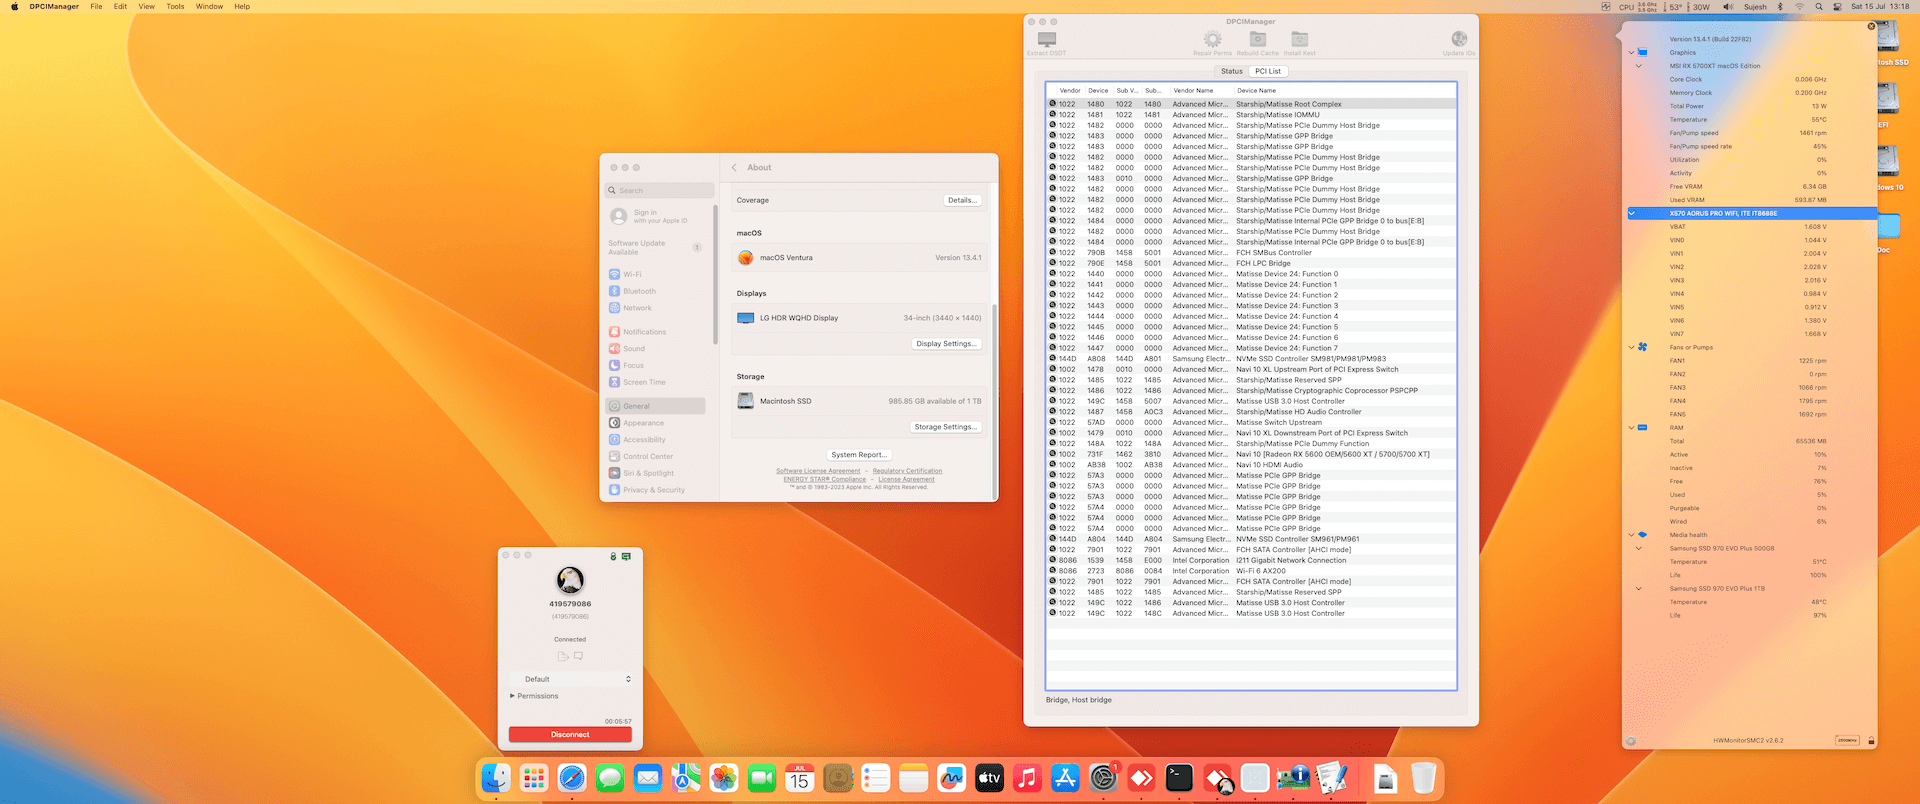The image size is (1920, 804).
Task: Click the Update IDs globe icon
Action: point(1459,39)
